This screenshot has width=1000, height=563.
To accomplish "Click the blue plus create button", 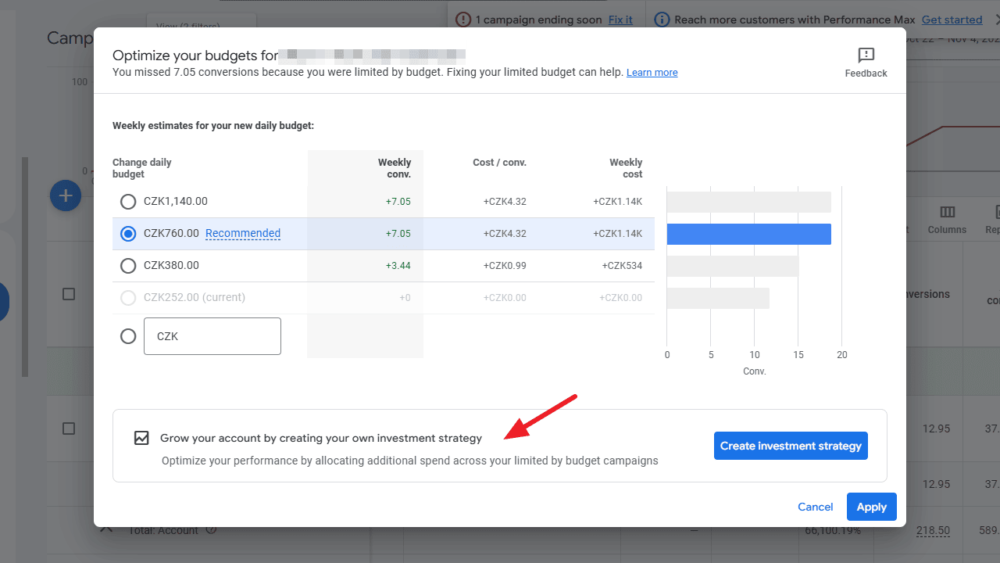I will coord(65,196).
